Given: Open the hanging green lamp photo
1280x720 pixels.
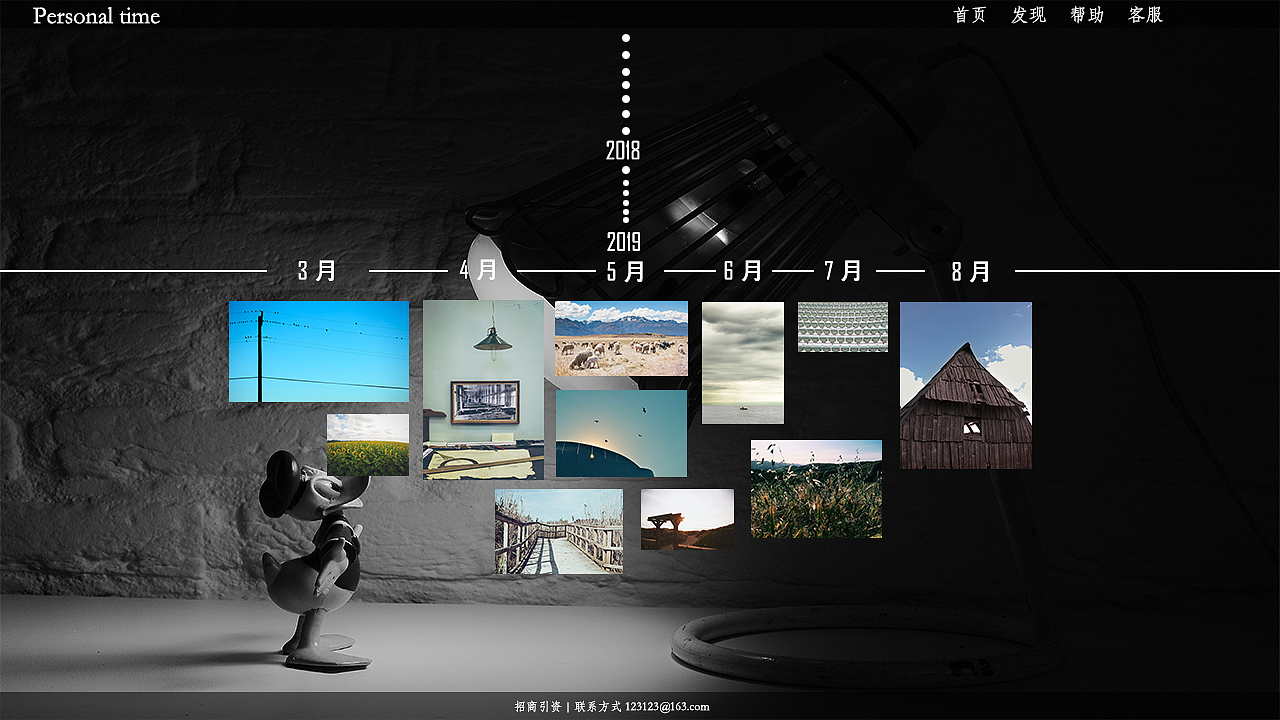Looking at the screenshot, I should pyautogui.click(x=484, y=390).
